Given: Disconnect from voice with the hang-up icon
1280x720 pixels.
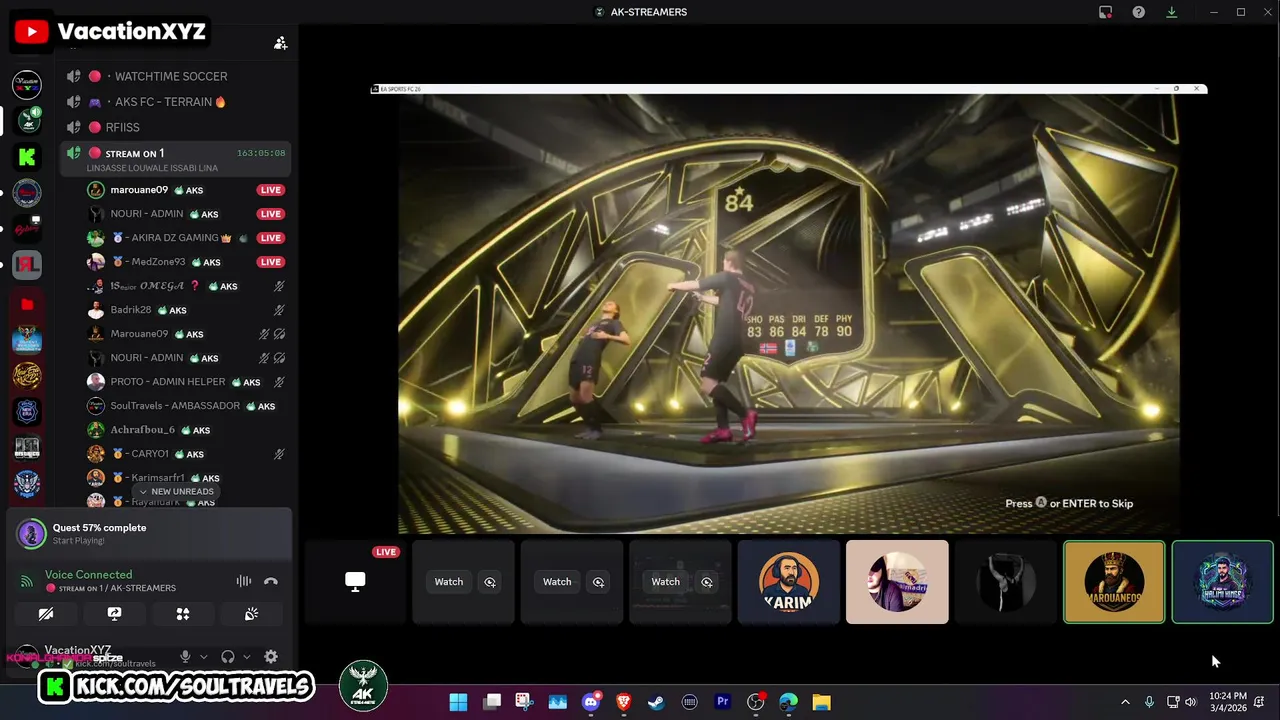Looking at the screenshot, I should (x=270, y=581).
